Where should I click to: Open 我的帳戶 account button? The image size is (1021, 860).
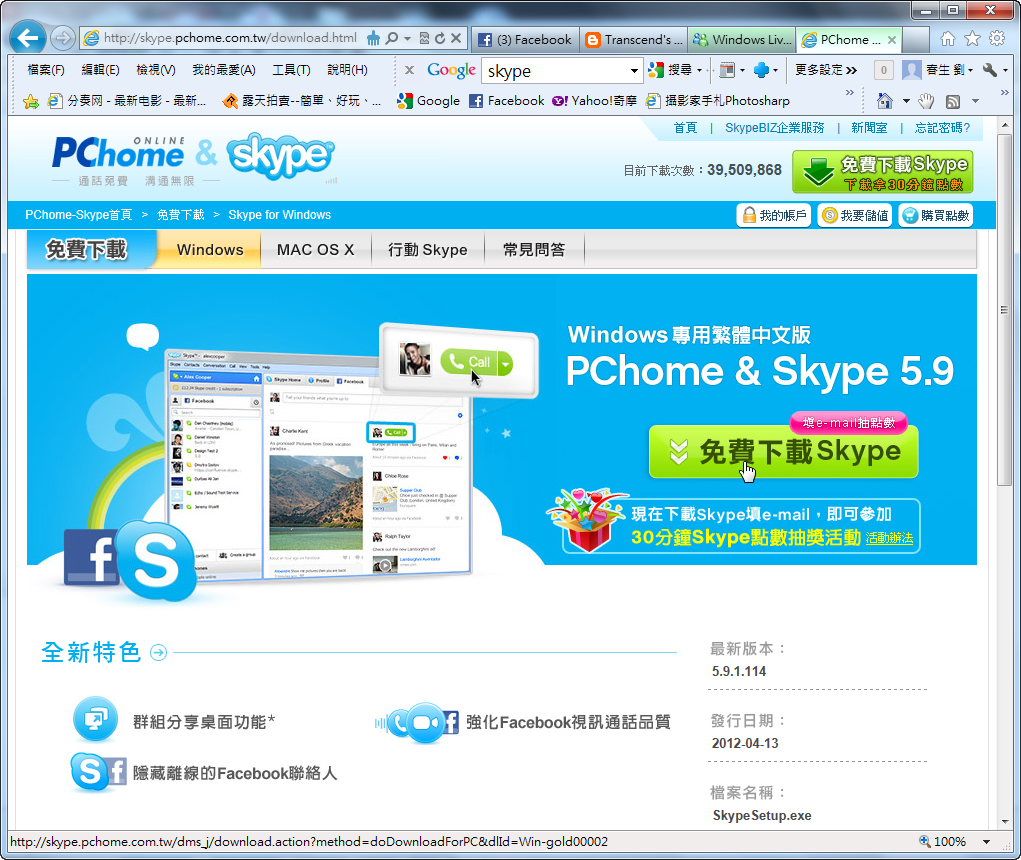pyautogui.click(x=774, y=215)
